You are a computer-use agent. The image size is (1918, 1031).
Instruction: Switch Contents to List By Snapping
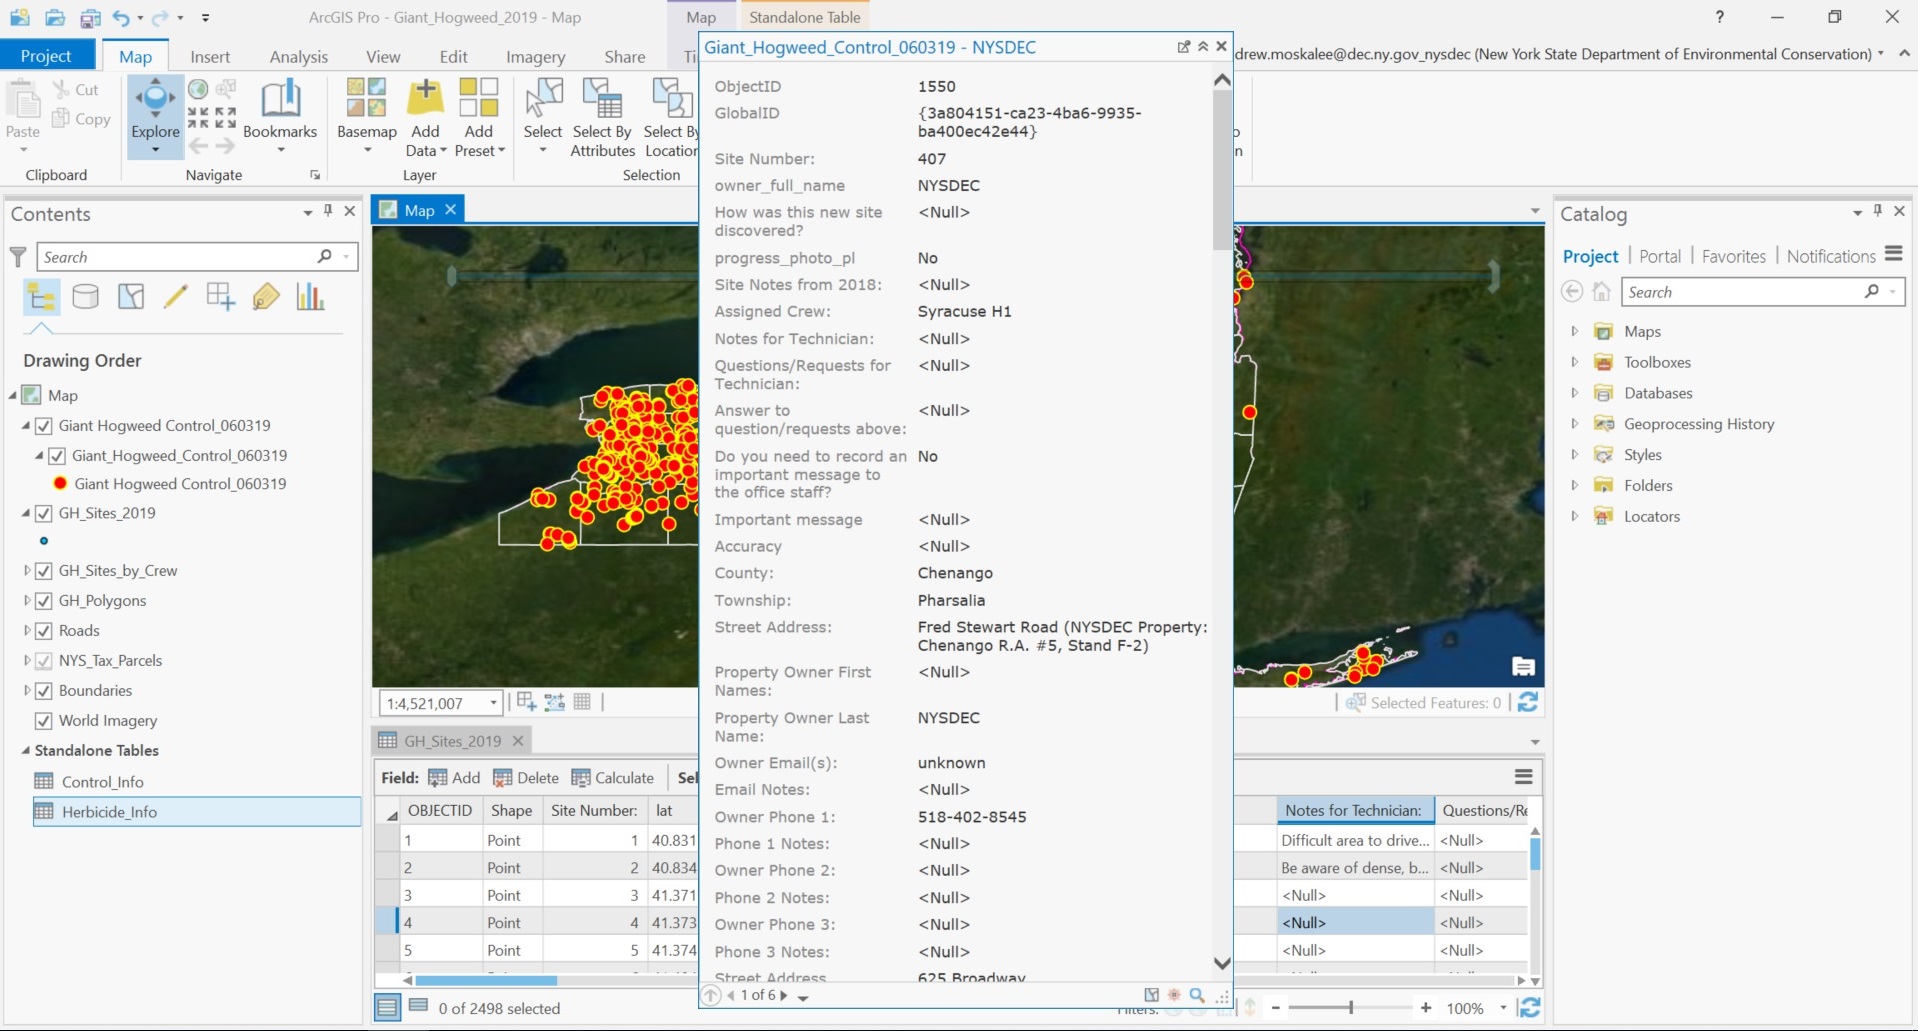pos(220,297)
